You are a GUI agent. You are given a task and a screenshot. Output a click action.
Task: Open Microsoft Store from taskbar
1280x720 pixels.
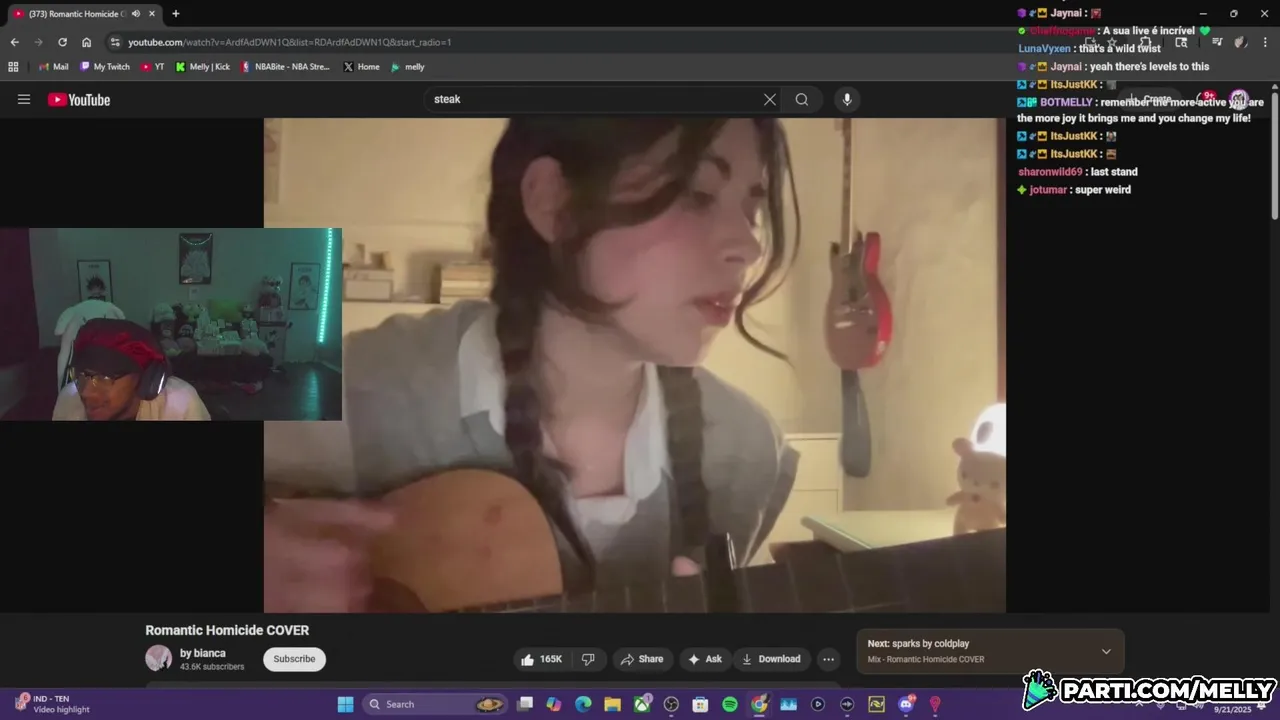pos(700,704)
